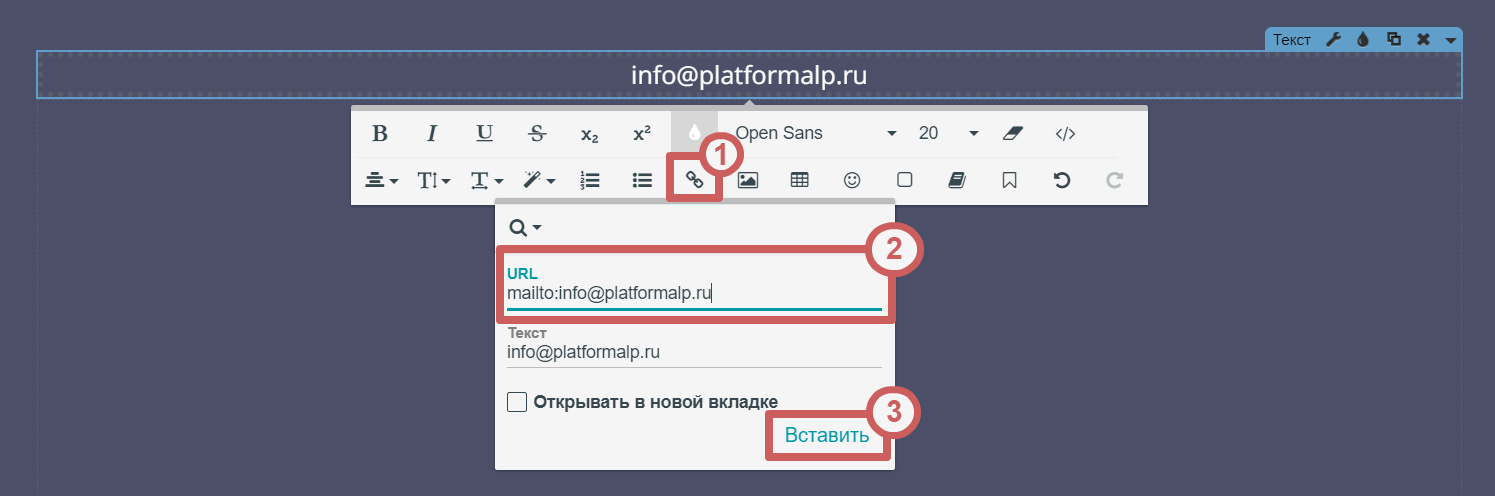Insert a table

coord(800,181)
